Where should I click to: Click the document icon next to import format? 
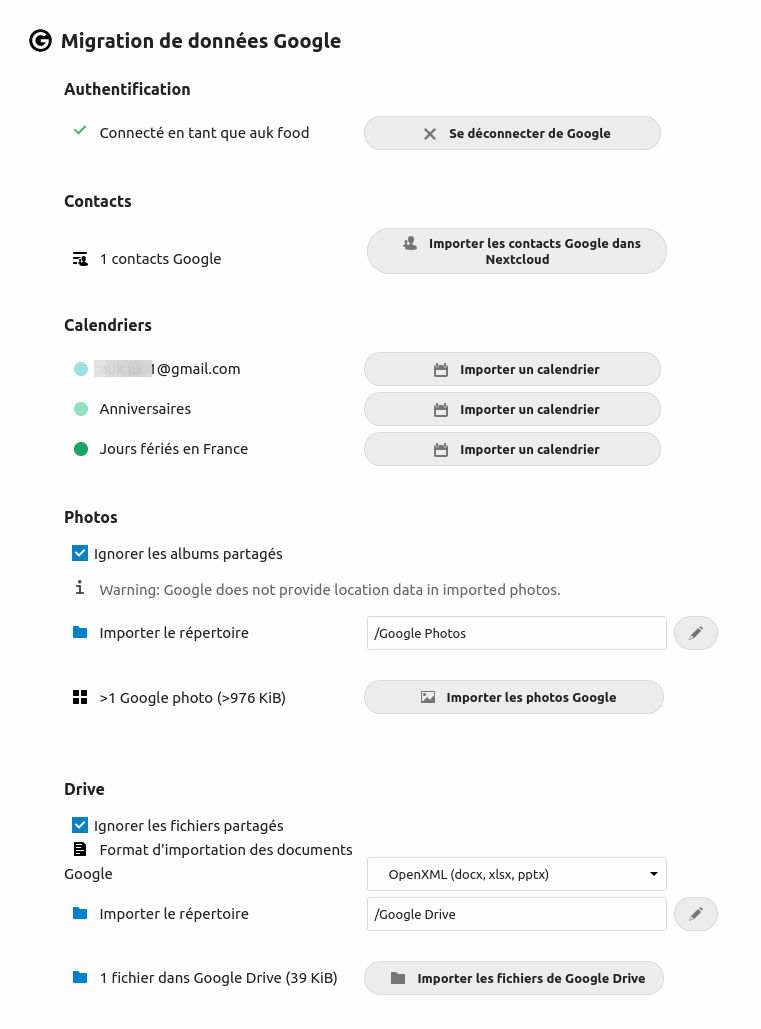click(80, 849)
